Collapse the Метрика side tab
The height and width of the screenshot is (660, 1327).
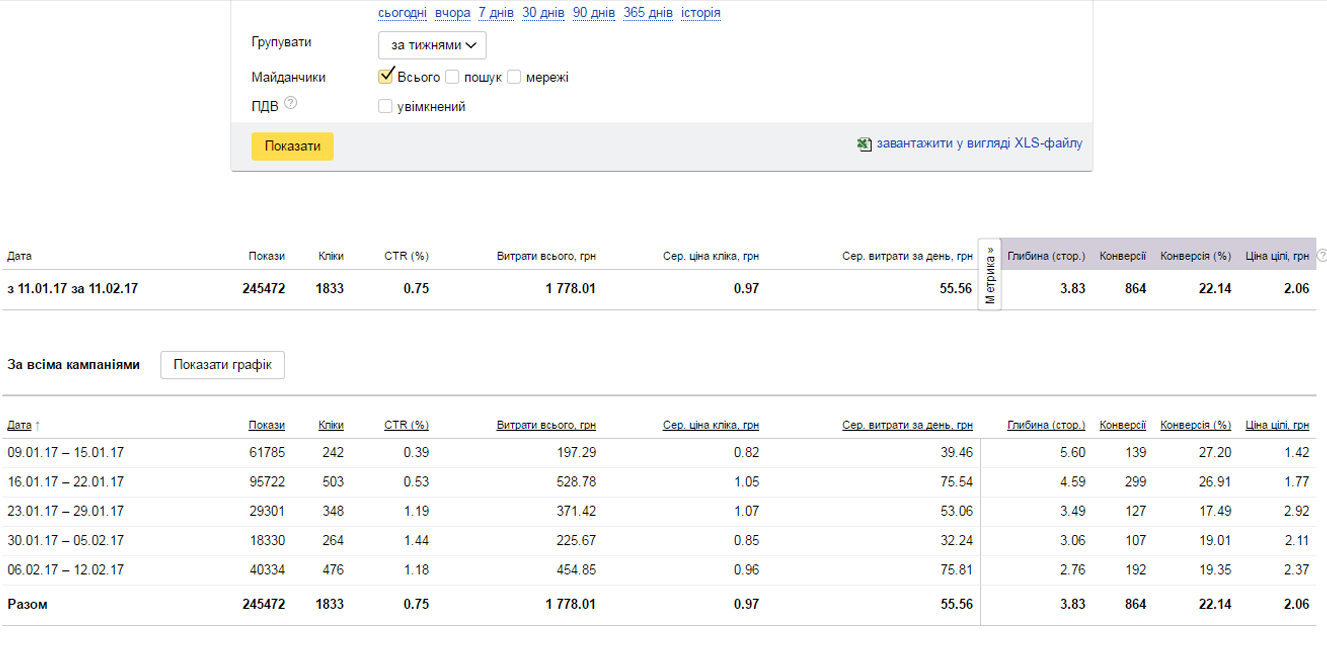990,275
